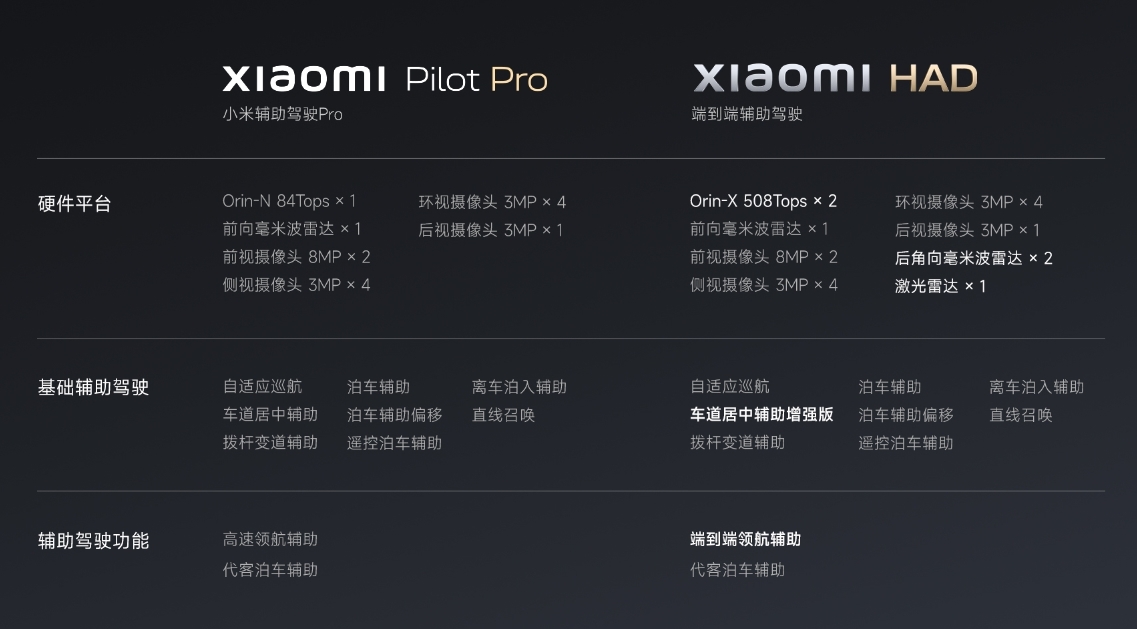Screen dimensions: 1137x629
Task: Click the 基础辅助驾驶 row heading
Action: pos(93,387)
